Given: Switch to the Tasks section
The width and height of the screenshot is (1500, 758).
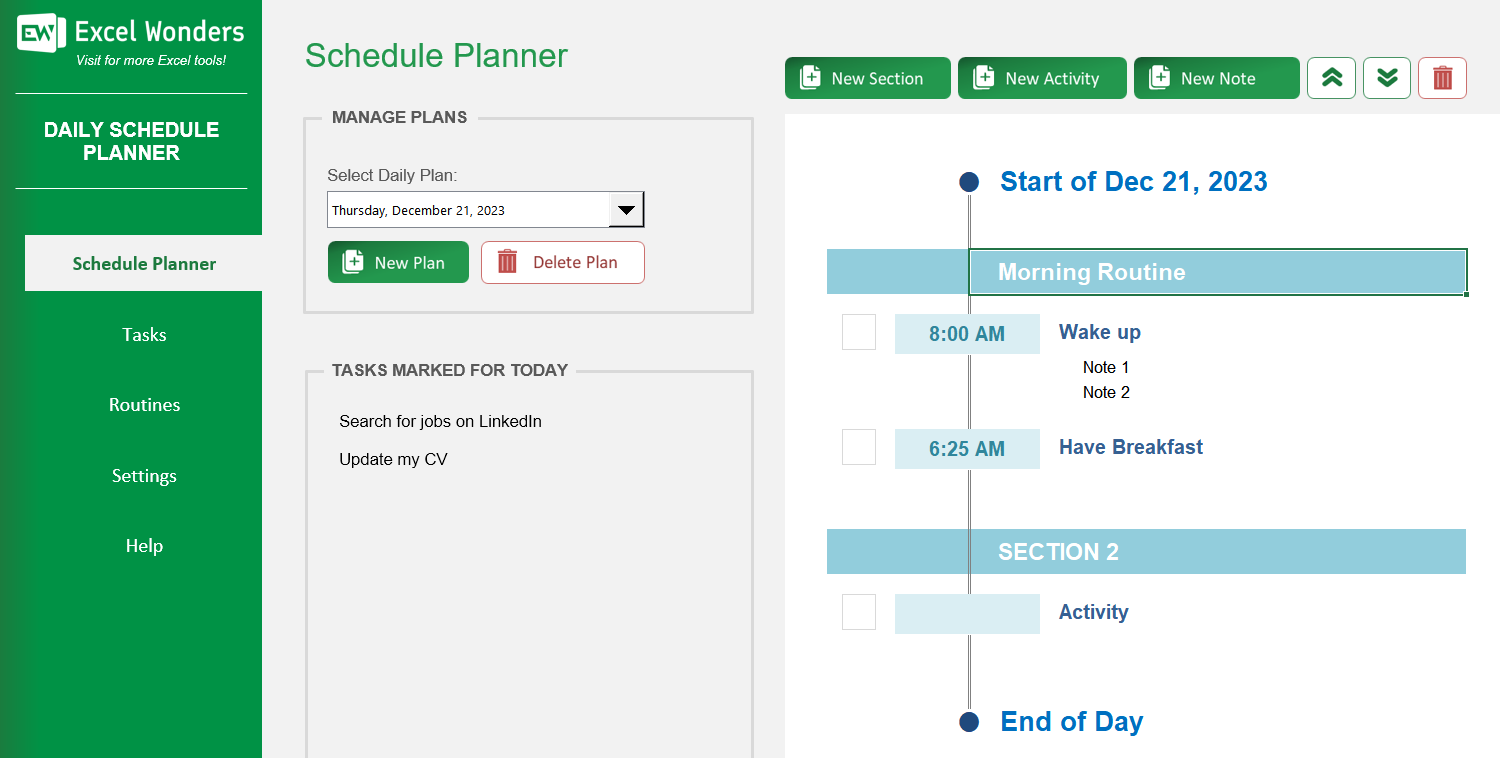Looking at the screenshot, I should tap(143, 334).
